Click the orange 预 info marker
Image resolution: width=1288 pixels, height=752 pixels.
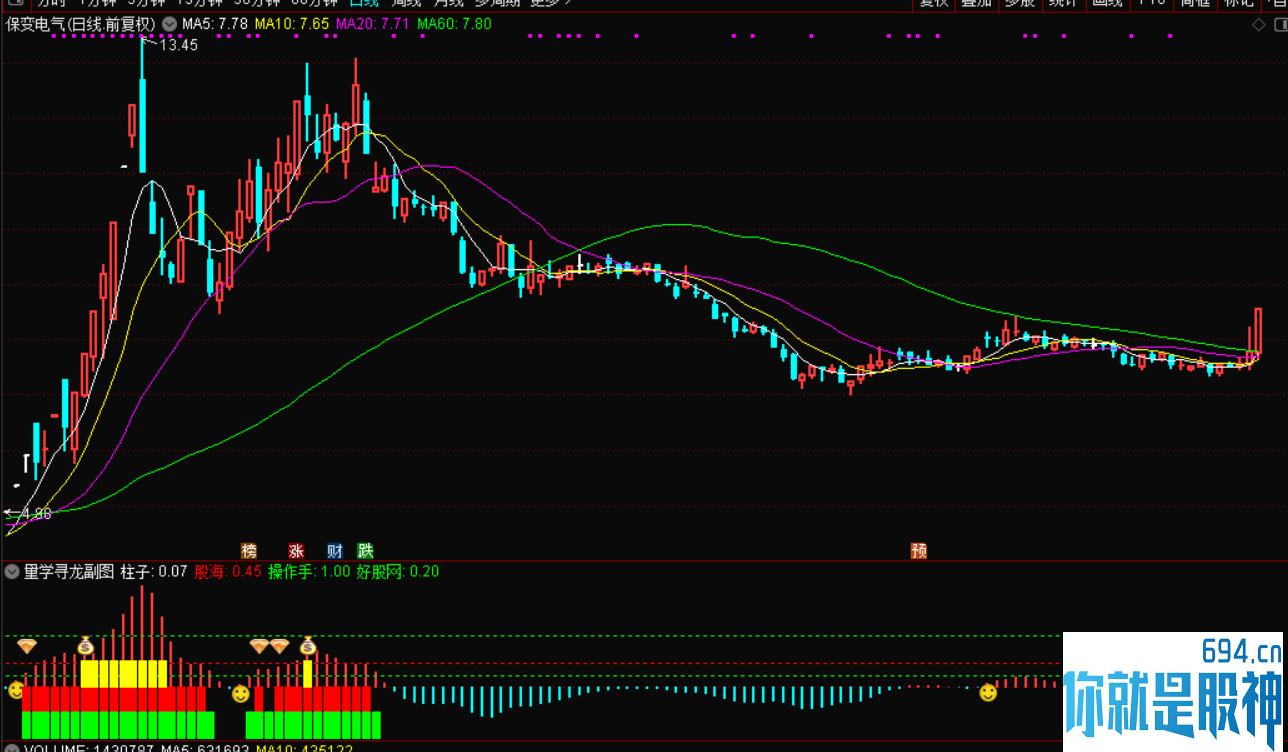[x=918, y=550]
